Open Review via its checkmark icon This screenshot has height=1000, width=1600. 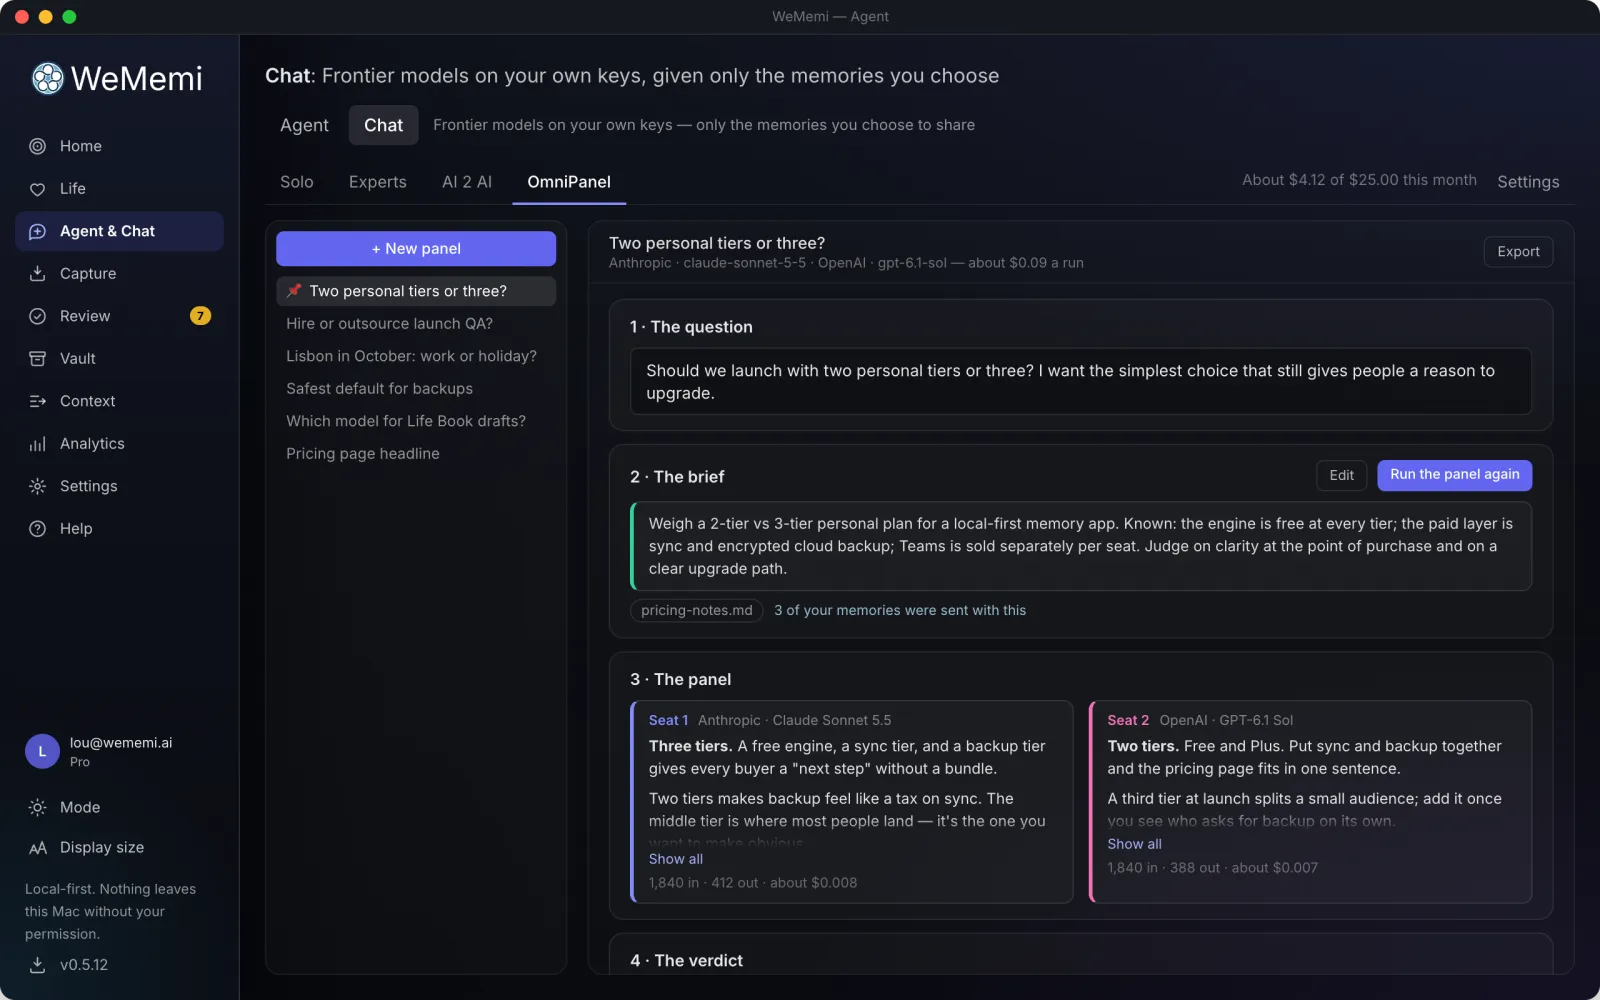click(x=38, y=316)
